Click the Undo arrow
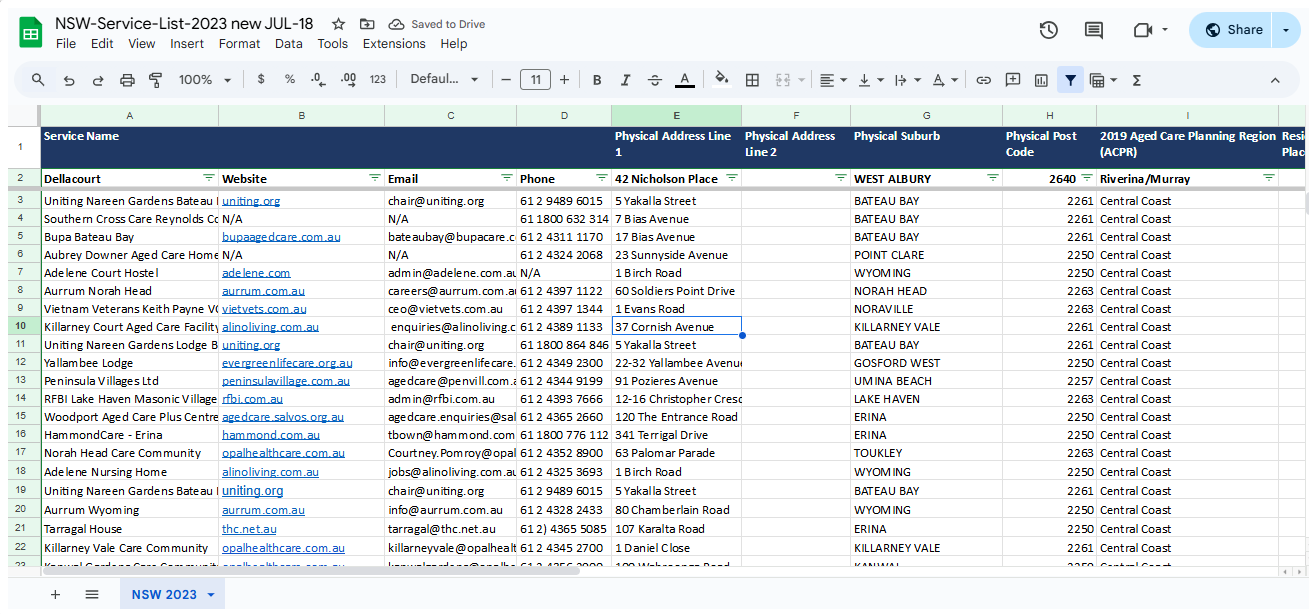 pos(69,80)
